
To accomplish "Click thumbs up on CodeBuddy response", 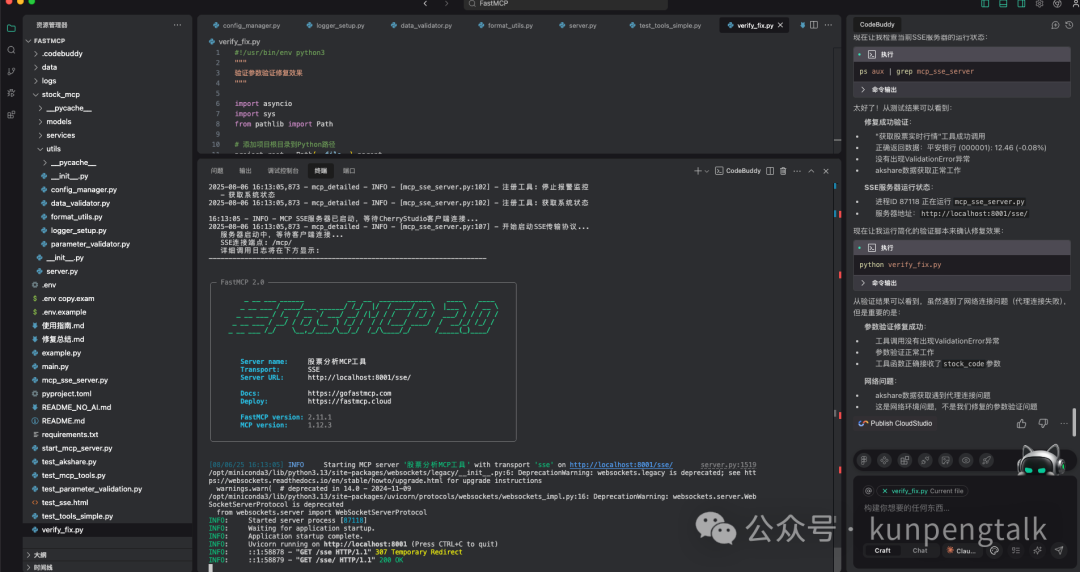I will pos(1021,423).
